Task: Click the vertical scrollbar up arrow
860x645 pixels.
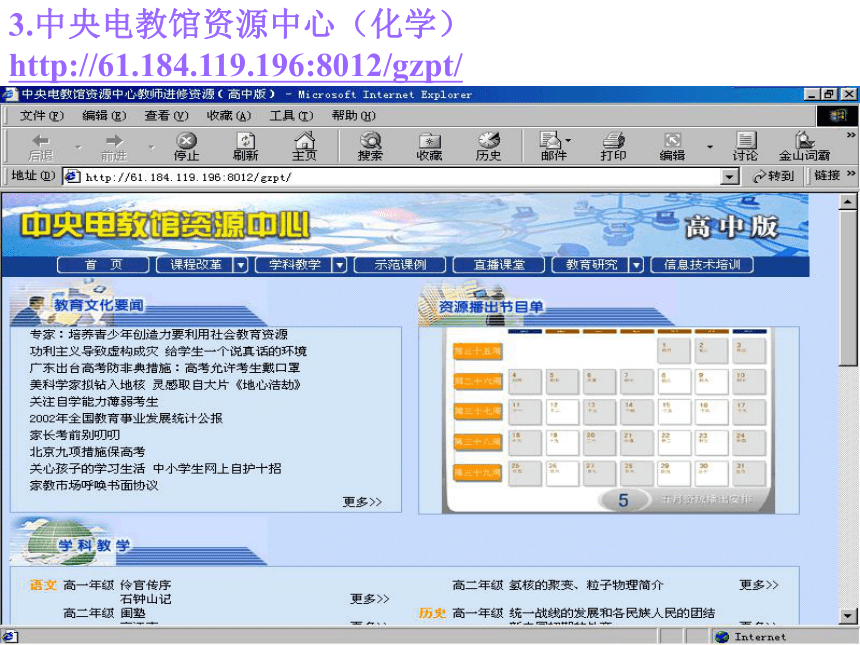Action: 848,202
